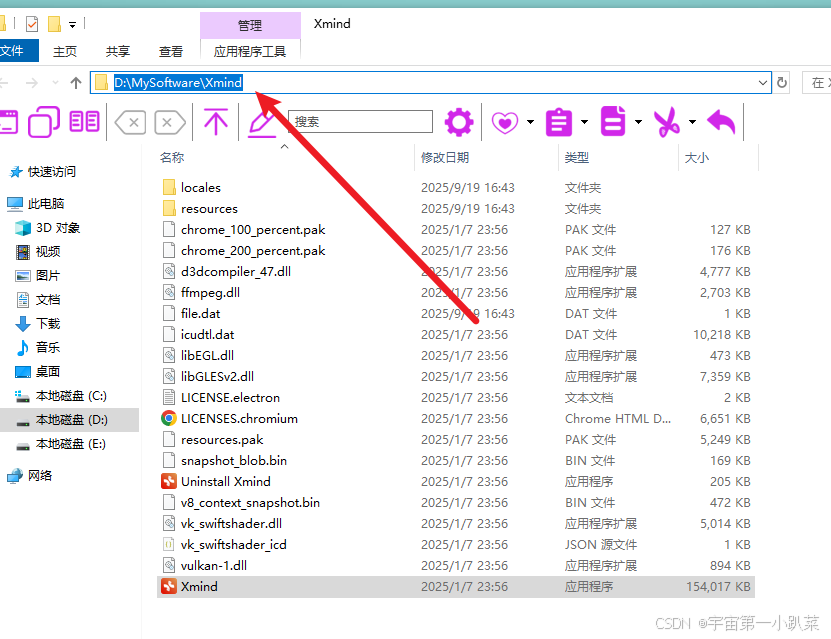Click the purple overlapping squares icon
The height and width of the screenshot is (639, 831).
[x=43, y=122]
